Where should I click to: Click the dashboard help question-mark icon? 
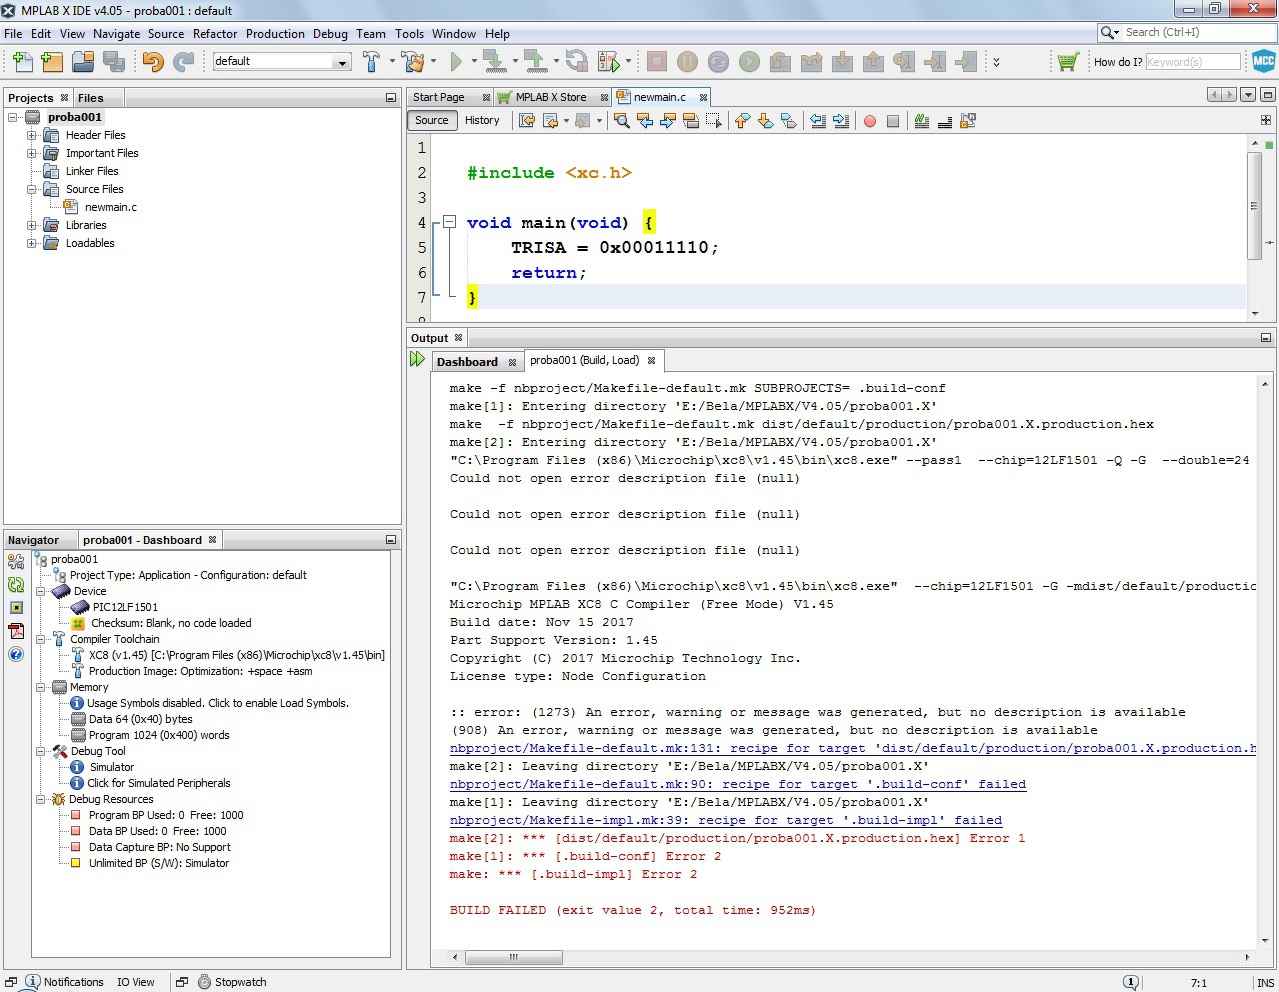pyautogui.click(x=16, y=654)
